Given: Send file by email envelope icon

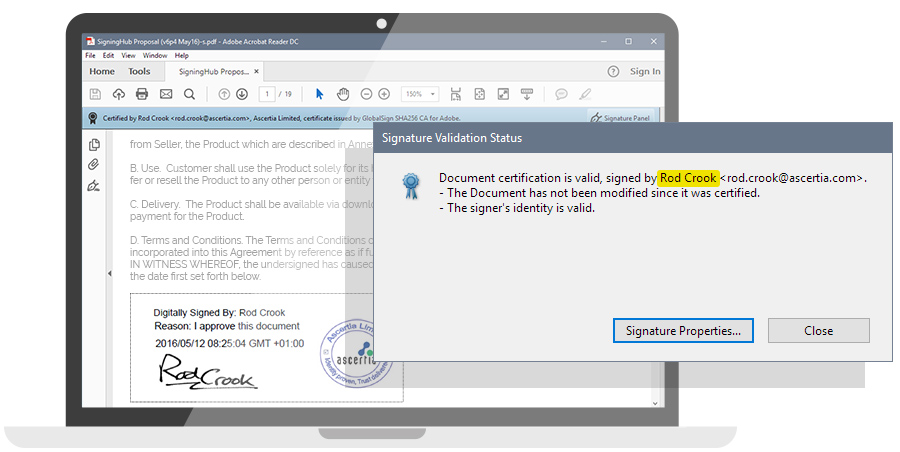Looking at the screenshot, I should click(166, 94).
